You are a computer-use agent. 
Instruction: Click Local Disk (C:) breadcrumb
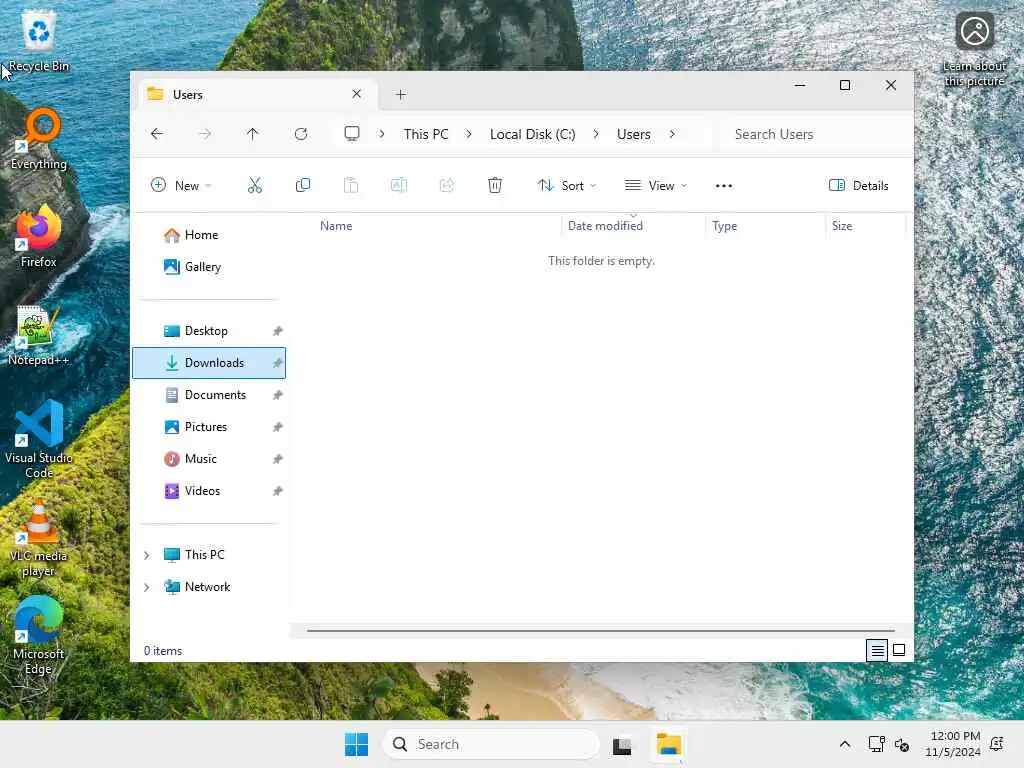click(532, 134)
